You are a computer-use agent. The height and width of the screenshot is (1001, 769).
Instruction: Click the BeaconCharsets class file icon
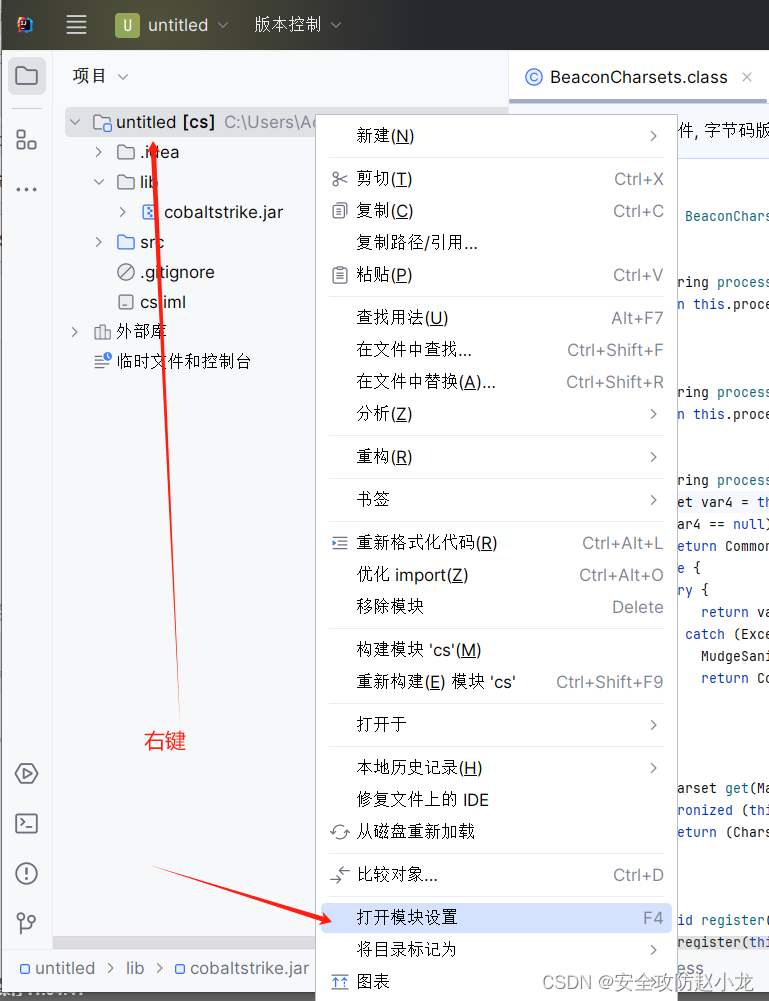coord(534,77)
